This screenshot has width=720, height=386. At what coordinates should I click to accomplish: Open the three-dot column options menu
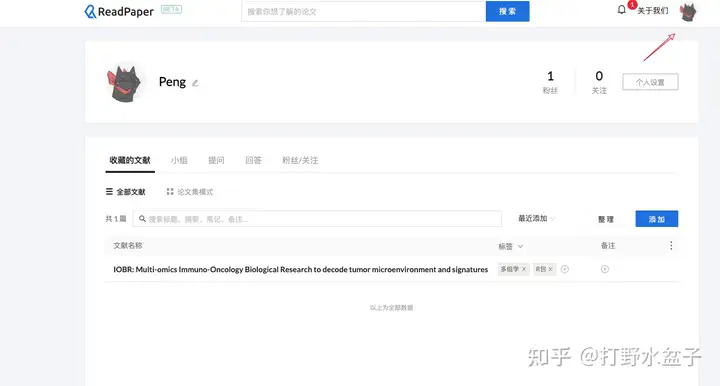pos(671,246)
